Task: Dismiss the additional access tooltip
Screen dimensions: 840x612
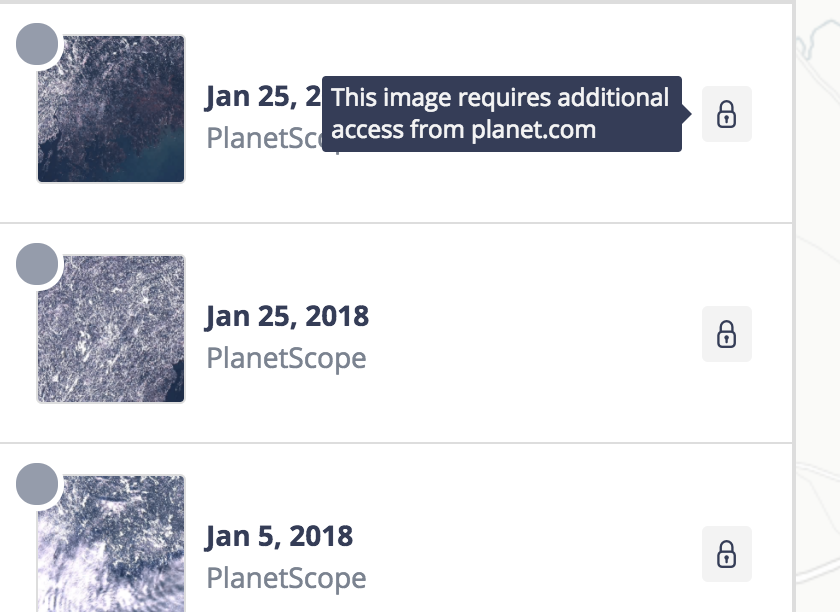Action: 500,113
